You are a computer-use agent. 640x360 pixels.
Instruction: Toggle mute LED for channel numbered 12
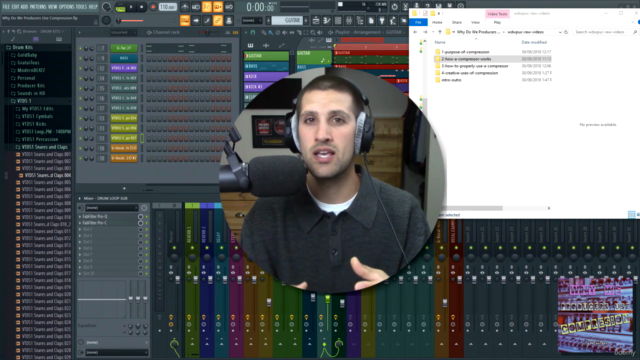pos(80,68)
